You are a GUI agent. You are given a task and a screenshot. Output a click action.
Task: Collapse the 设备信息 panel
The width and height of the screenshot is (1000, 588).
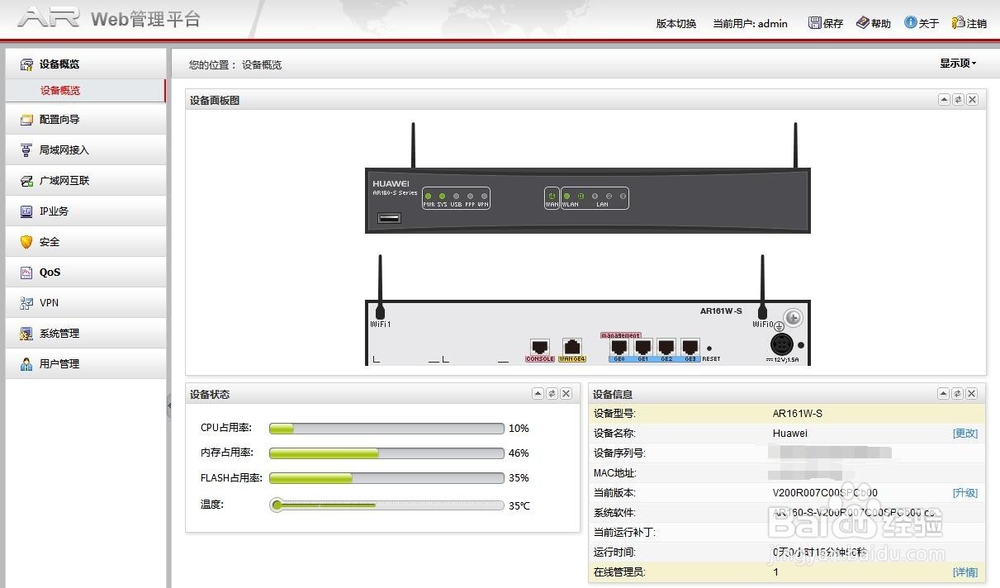(x=943, y=393)
